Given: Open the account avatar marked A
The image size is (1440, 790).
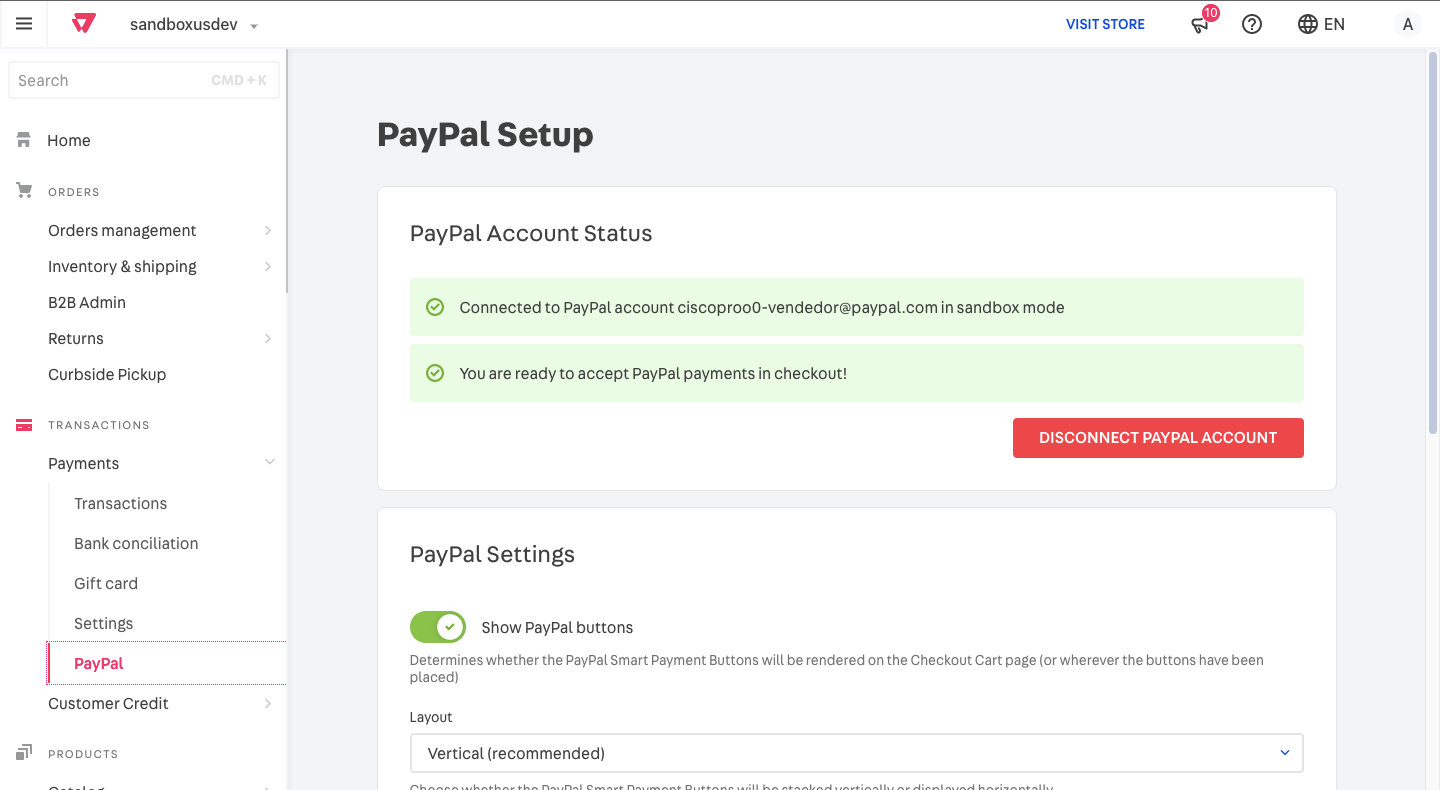Looking at the screenshot, I should point(1407,24).
